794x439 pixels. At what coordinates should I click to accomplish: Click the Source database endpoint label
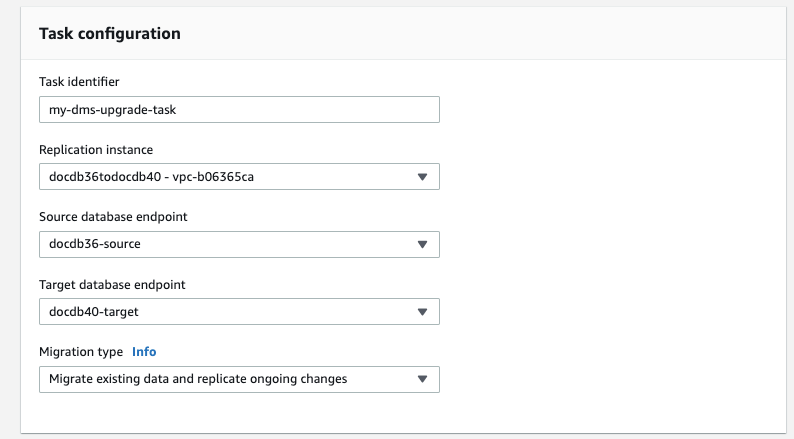tap(114, 217)
